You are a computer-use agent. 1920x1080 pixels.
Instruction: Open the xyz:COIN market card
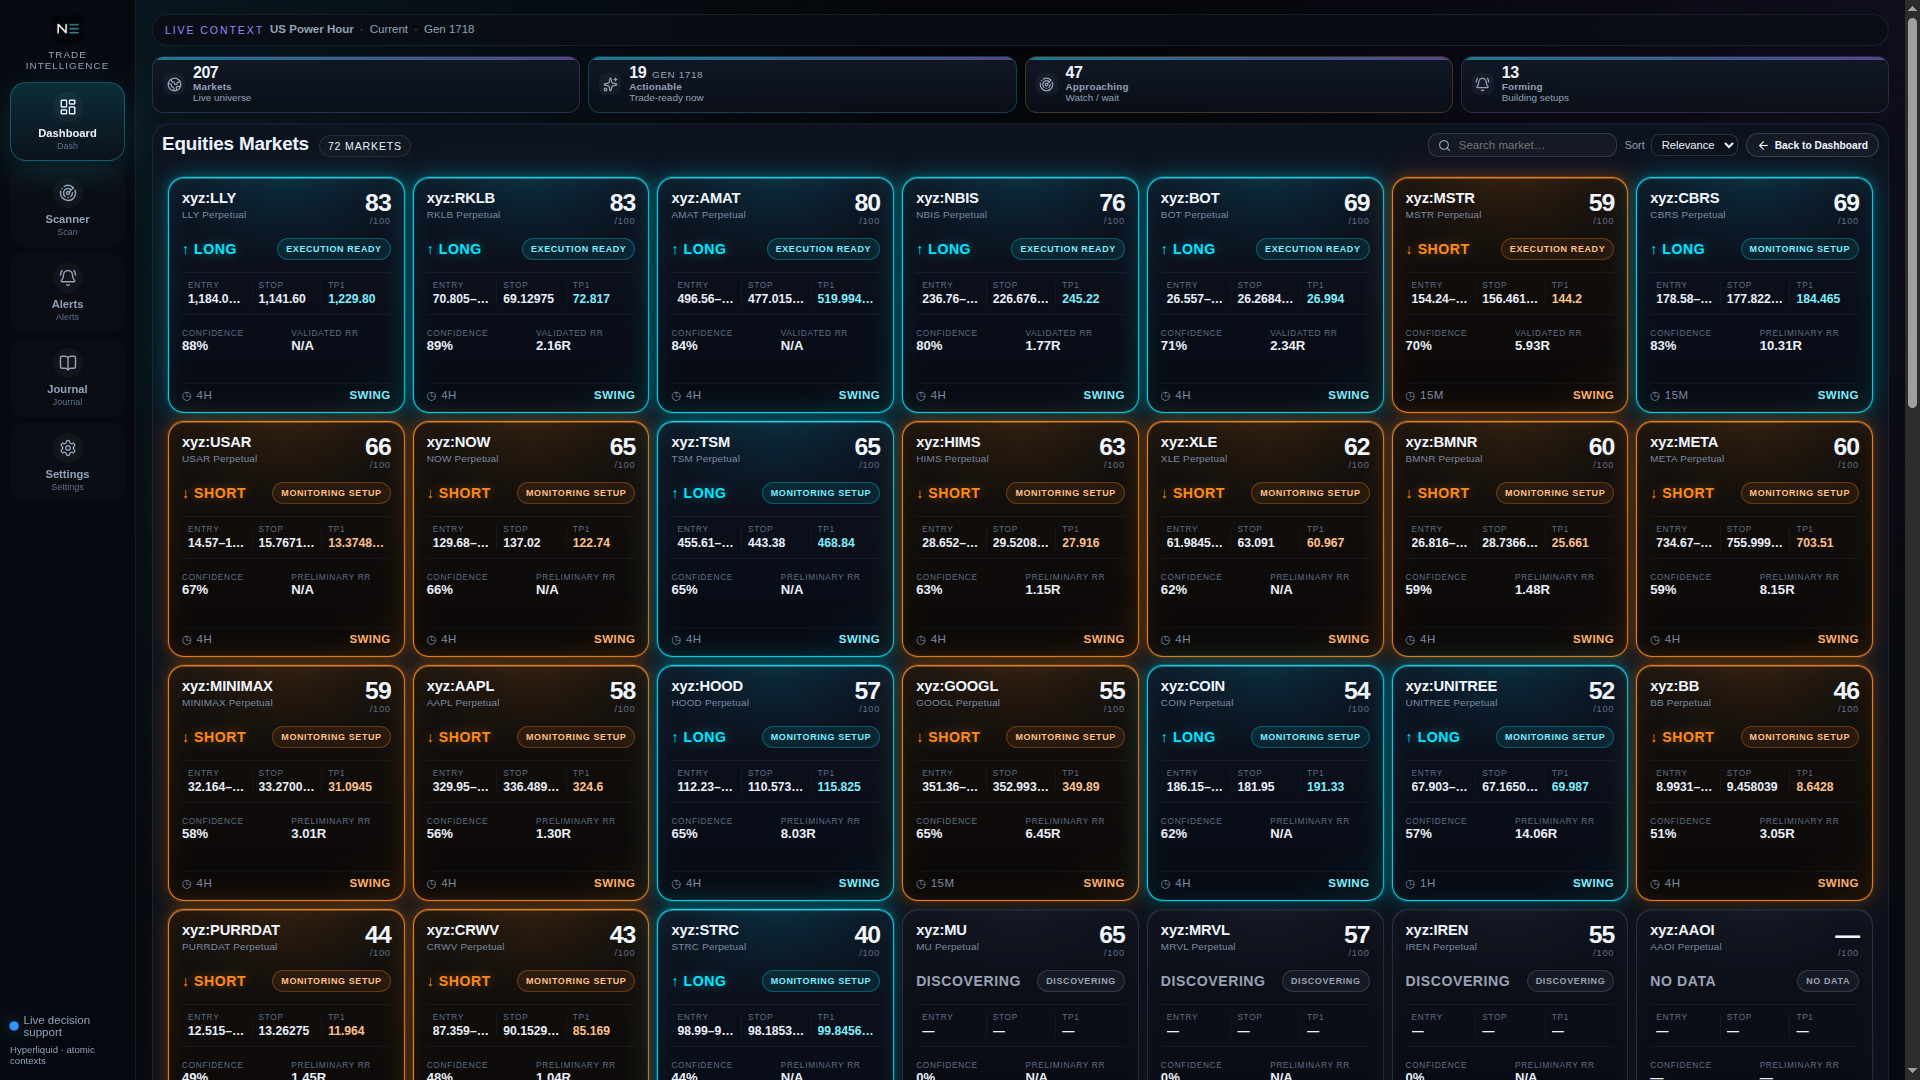1265,783
